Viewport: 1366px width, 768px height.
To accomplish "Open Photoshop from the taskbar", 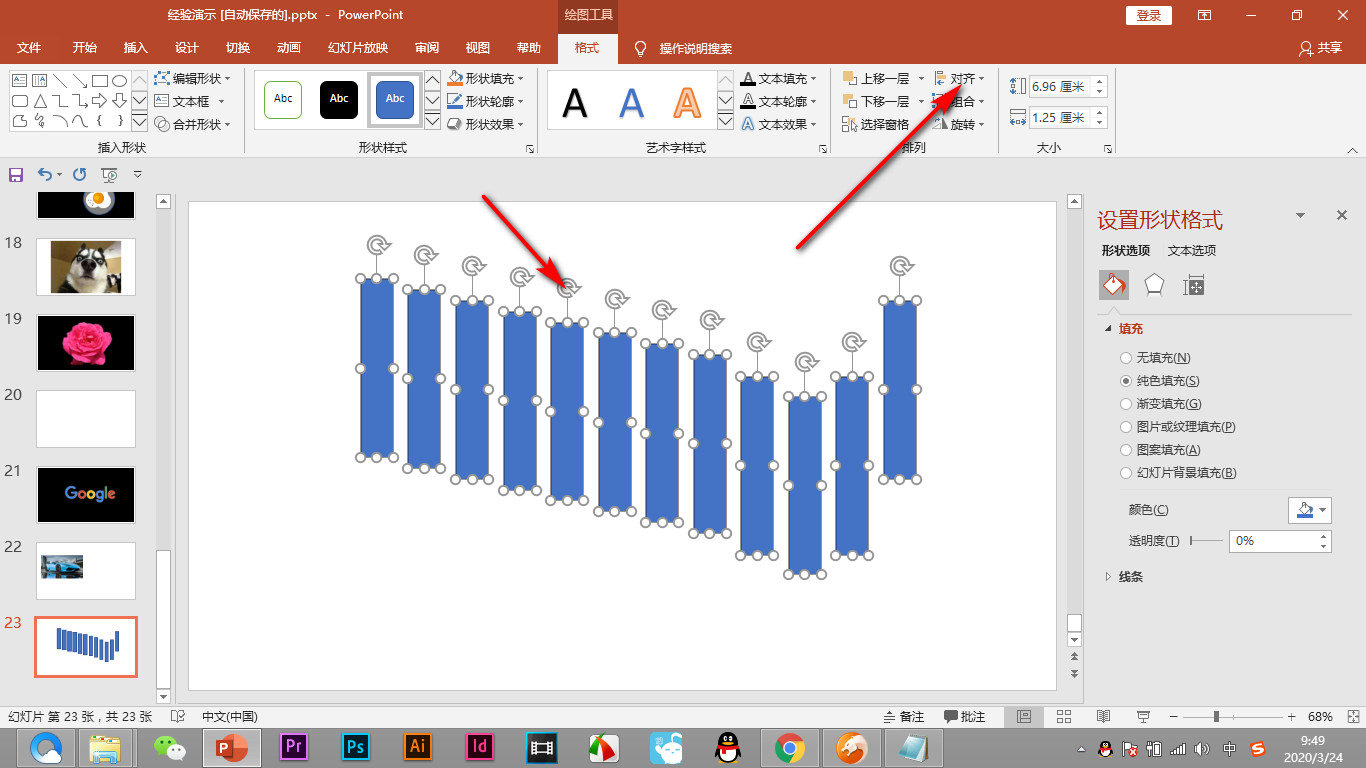I will 355,746.
